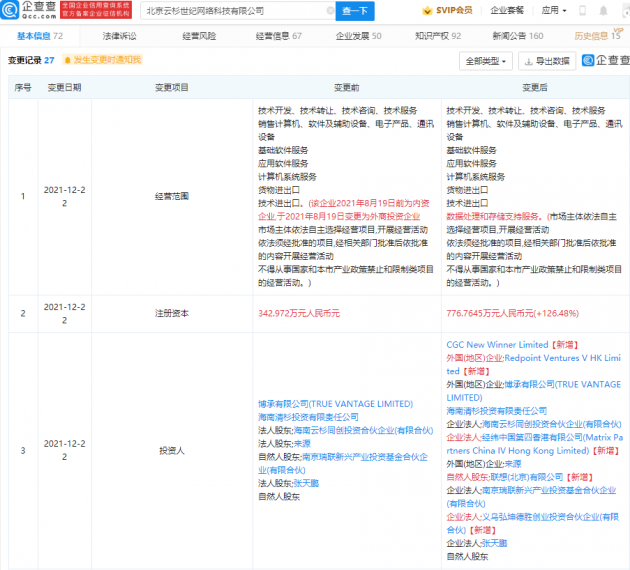630x570 pixels.
Task: Open the mobile phone icon in header
Action: pyautogui.click(x=582, y=10)
